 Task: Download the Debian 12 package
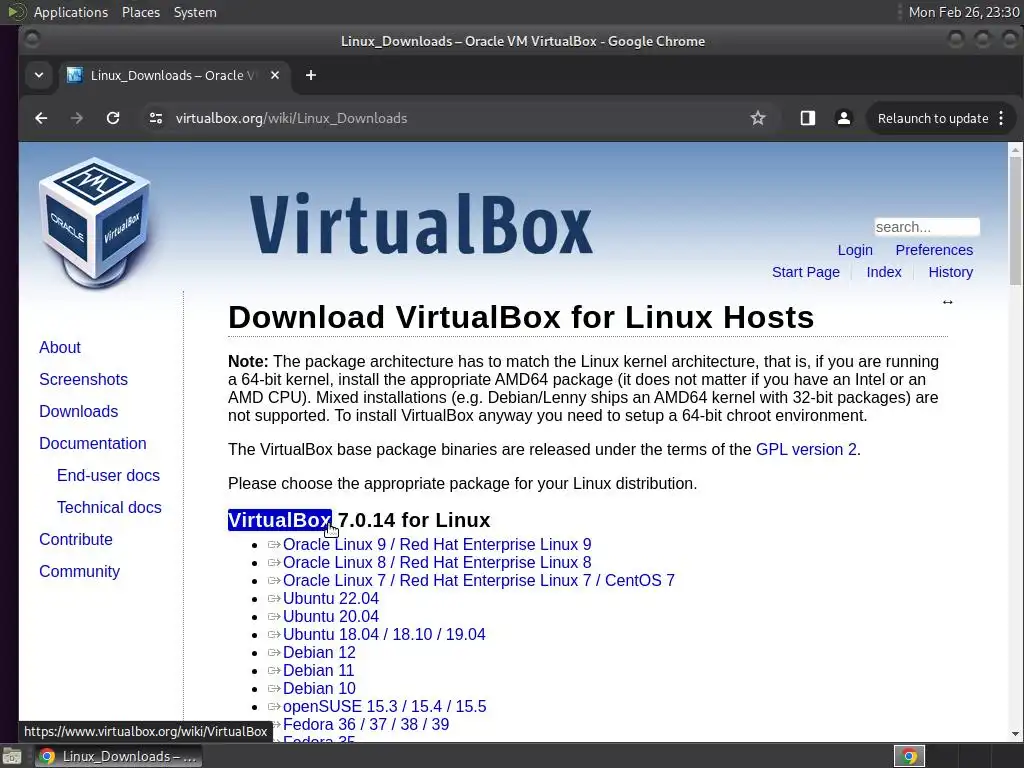pyautogui.click(x=319, y=652)
